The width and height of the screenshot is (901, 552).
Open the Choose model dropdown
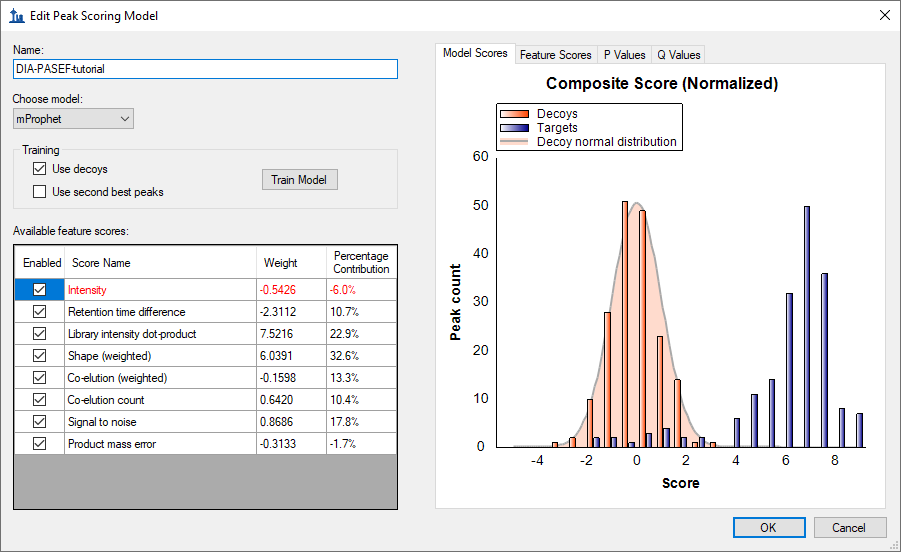click(x=73, y=119)
